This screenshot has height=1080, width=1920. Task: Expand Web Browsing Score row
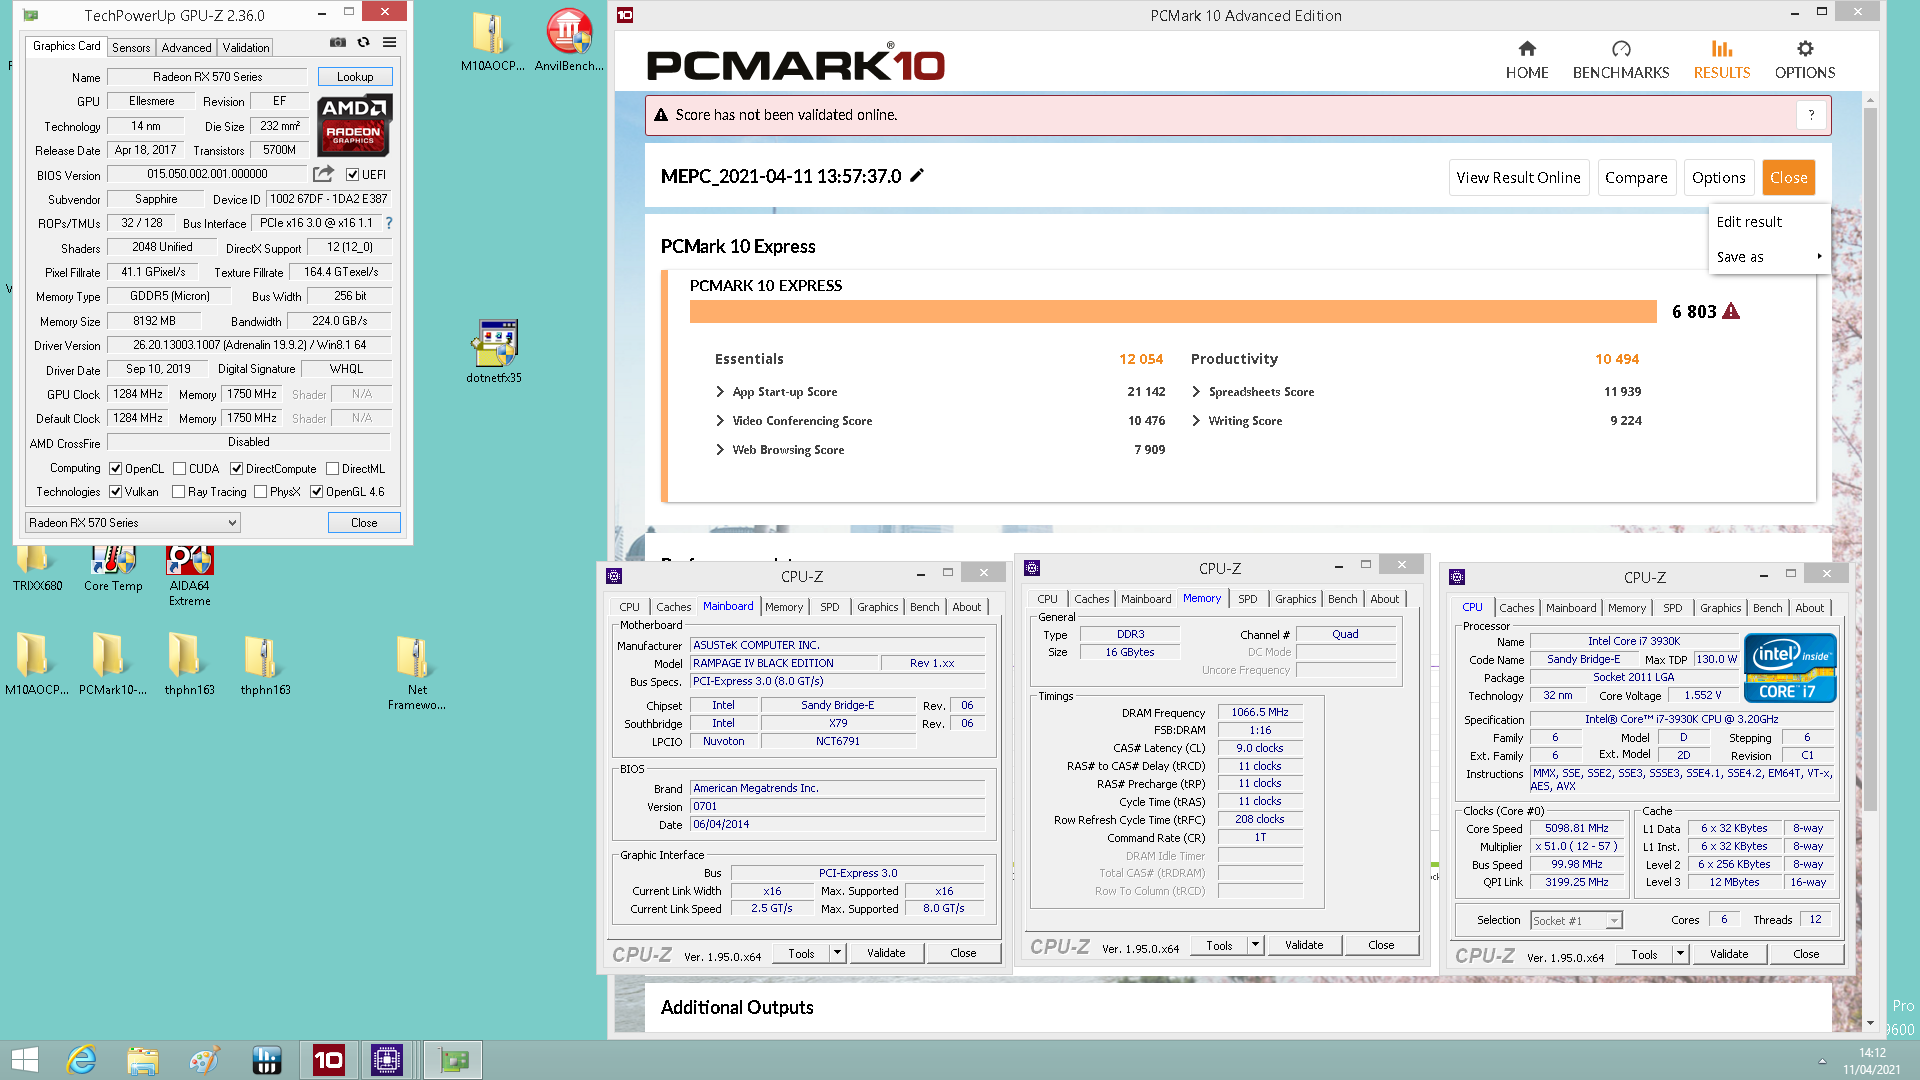coord(719,450)
